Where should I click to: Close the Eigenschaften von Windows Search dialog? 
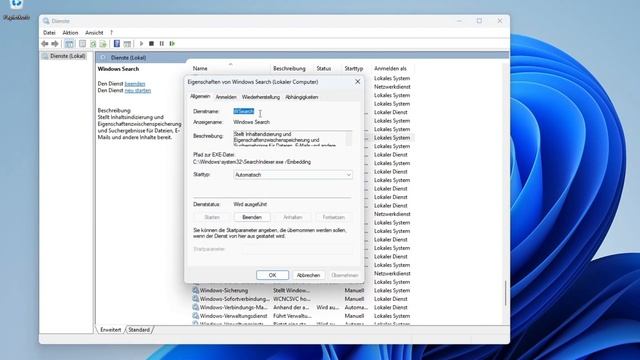pyautogui.click(x=358, y=82)
